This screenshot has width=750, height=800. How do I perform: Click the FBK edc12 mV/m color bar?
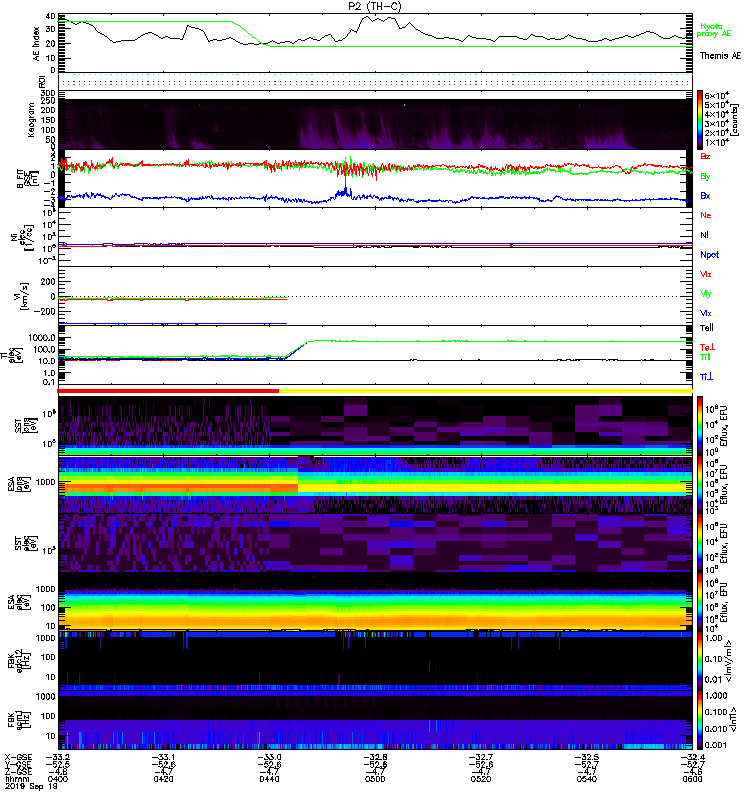699,661
